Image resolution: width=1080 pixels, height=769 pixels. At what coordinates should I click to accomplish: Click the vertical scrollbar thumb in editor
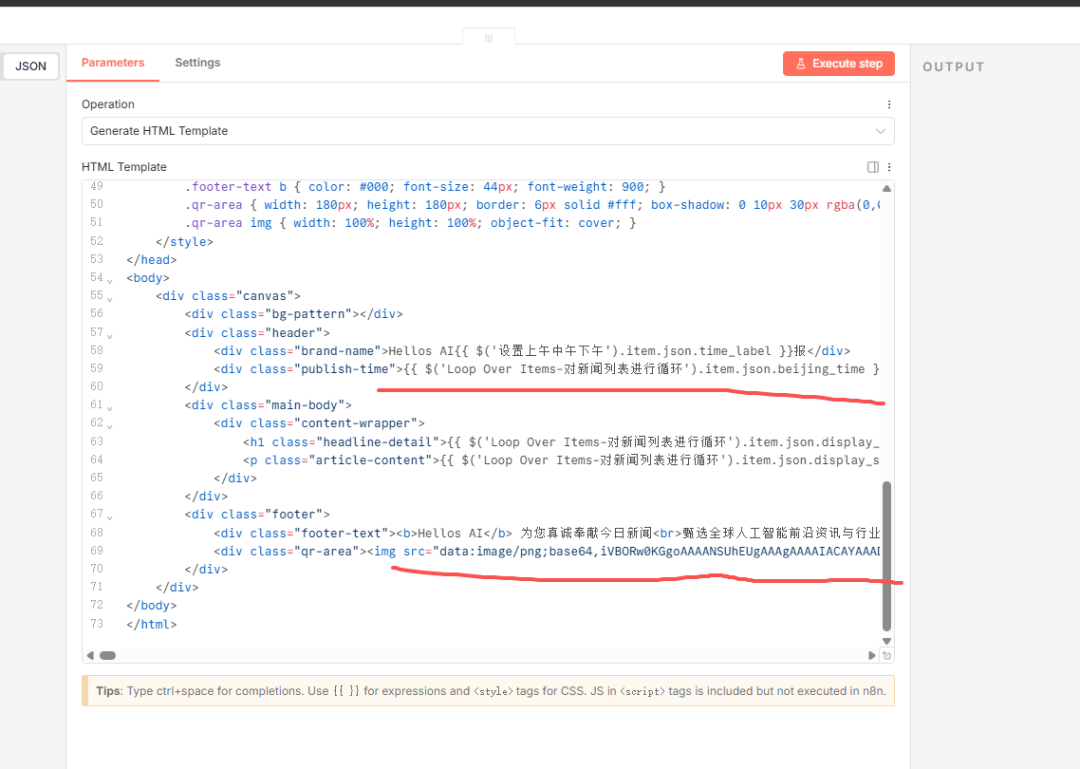click(886, 555)
